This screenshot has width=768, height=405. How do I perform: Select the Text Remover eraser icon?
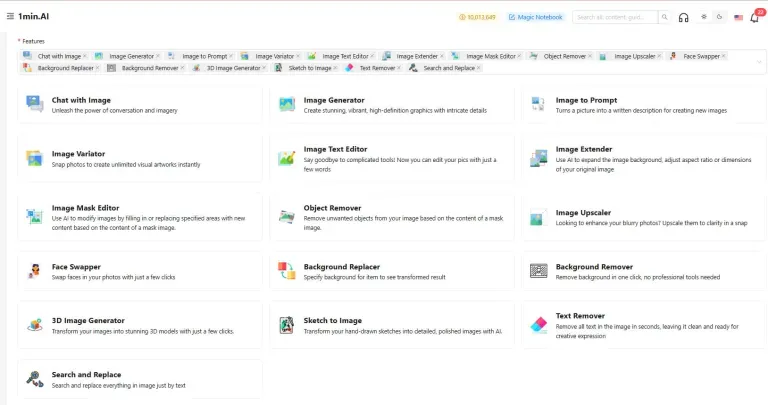(x=539, y=325)
